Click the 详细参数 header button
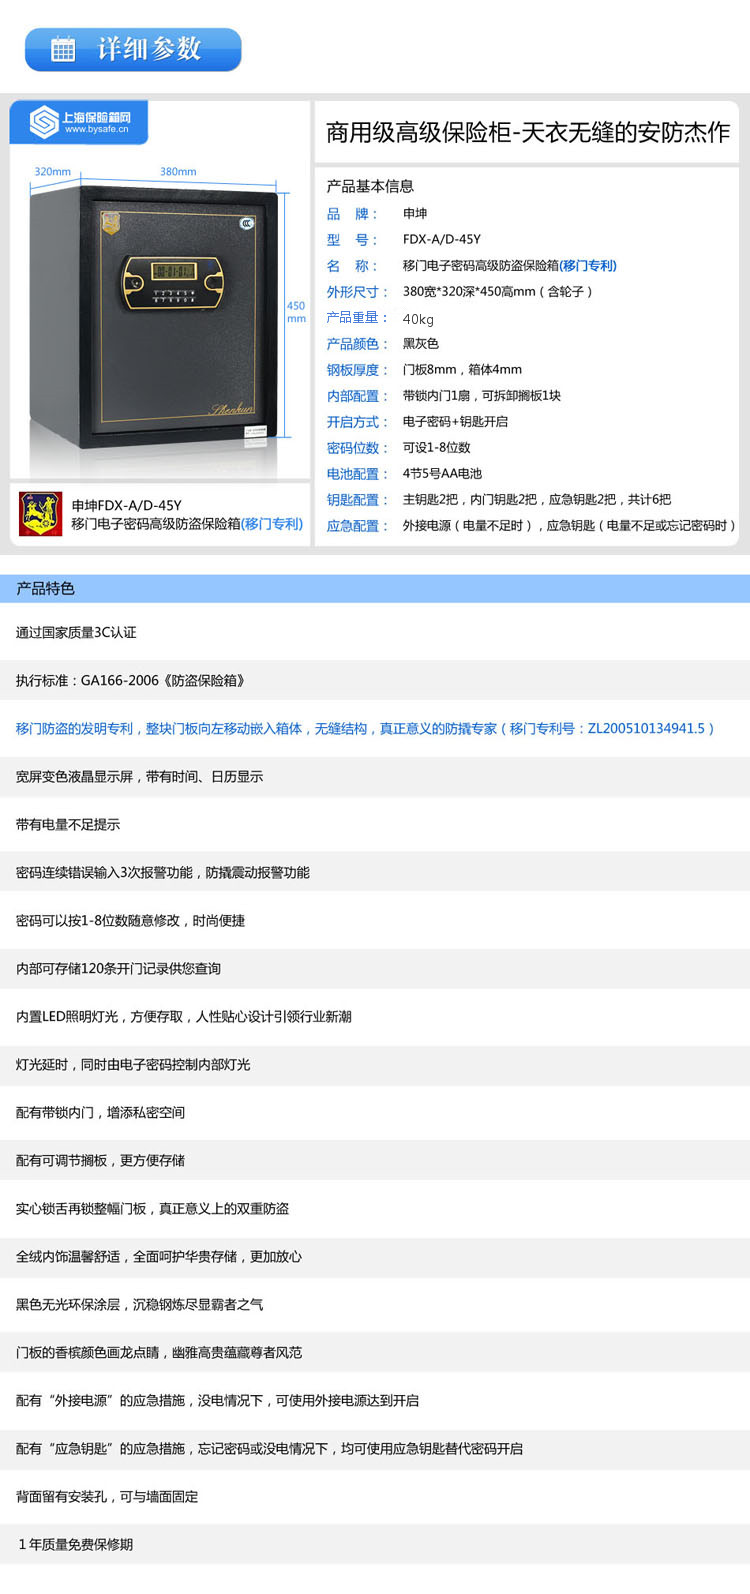 tap(133, 49)
